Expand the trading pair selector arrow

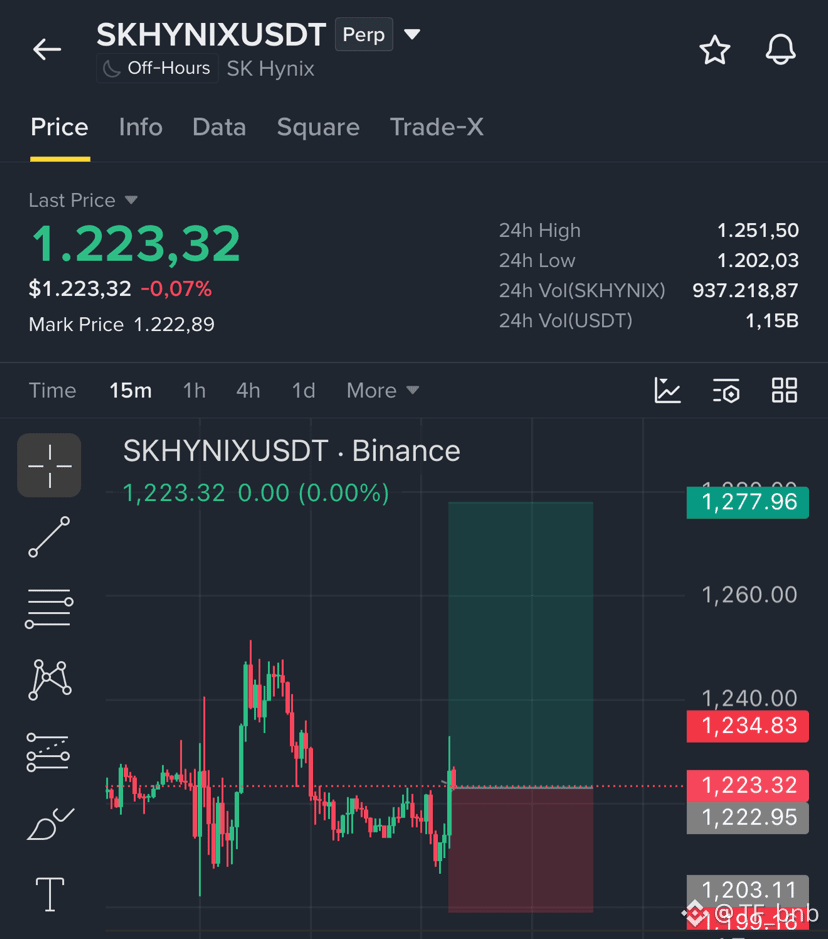coord(412,35)
